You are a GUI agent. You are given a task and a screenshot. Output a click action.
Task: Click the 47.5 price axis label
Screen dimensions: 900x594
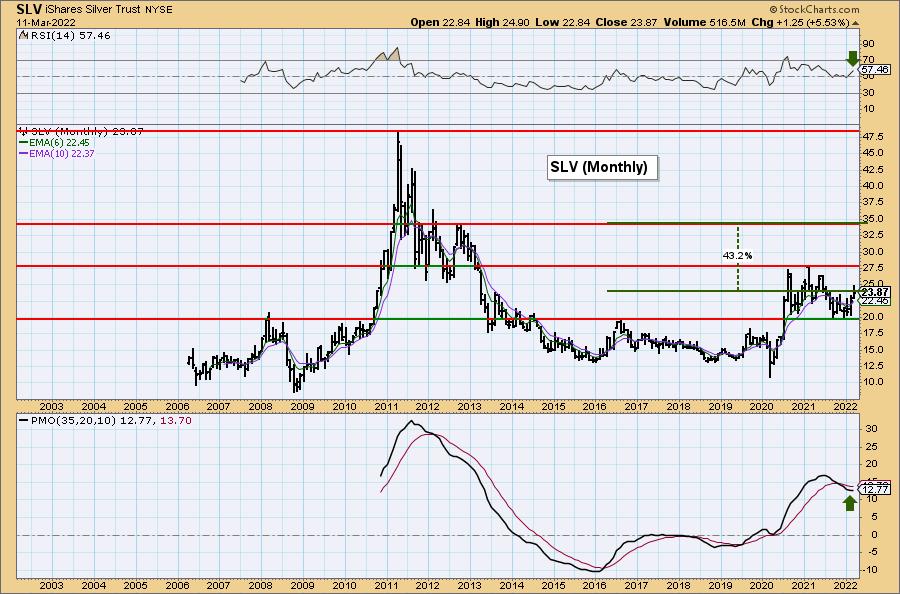[x=872, y=137]
